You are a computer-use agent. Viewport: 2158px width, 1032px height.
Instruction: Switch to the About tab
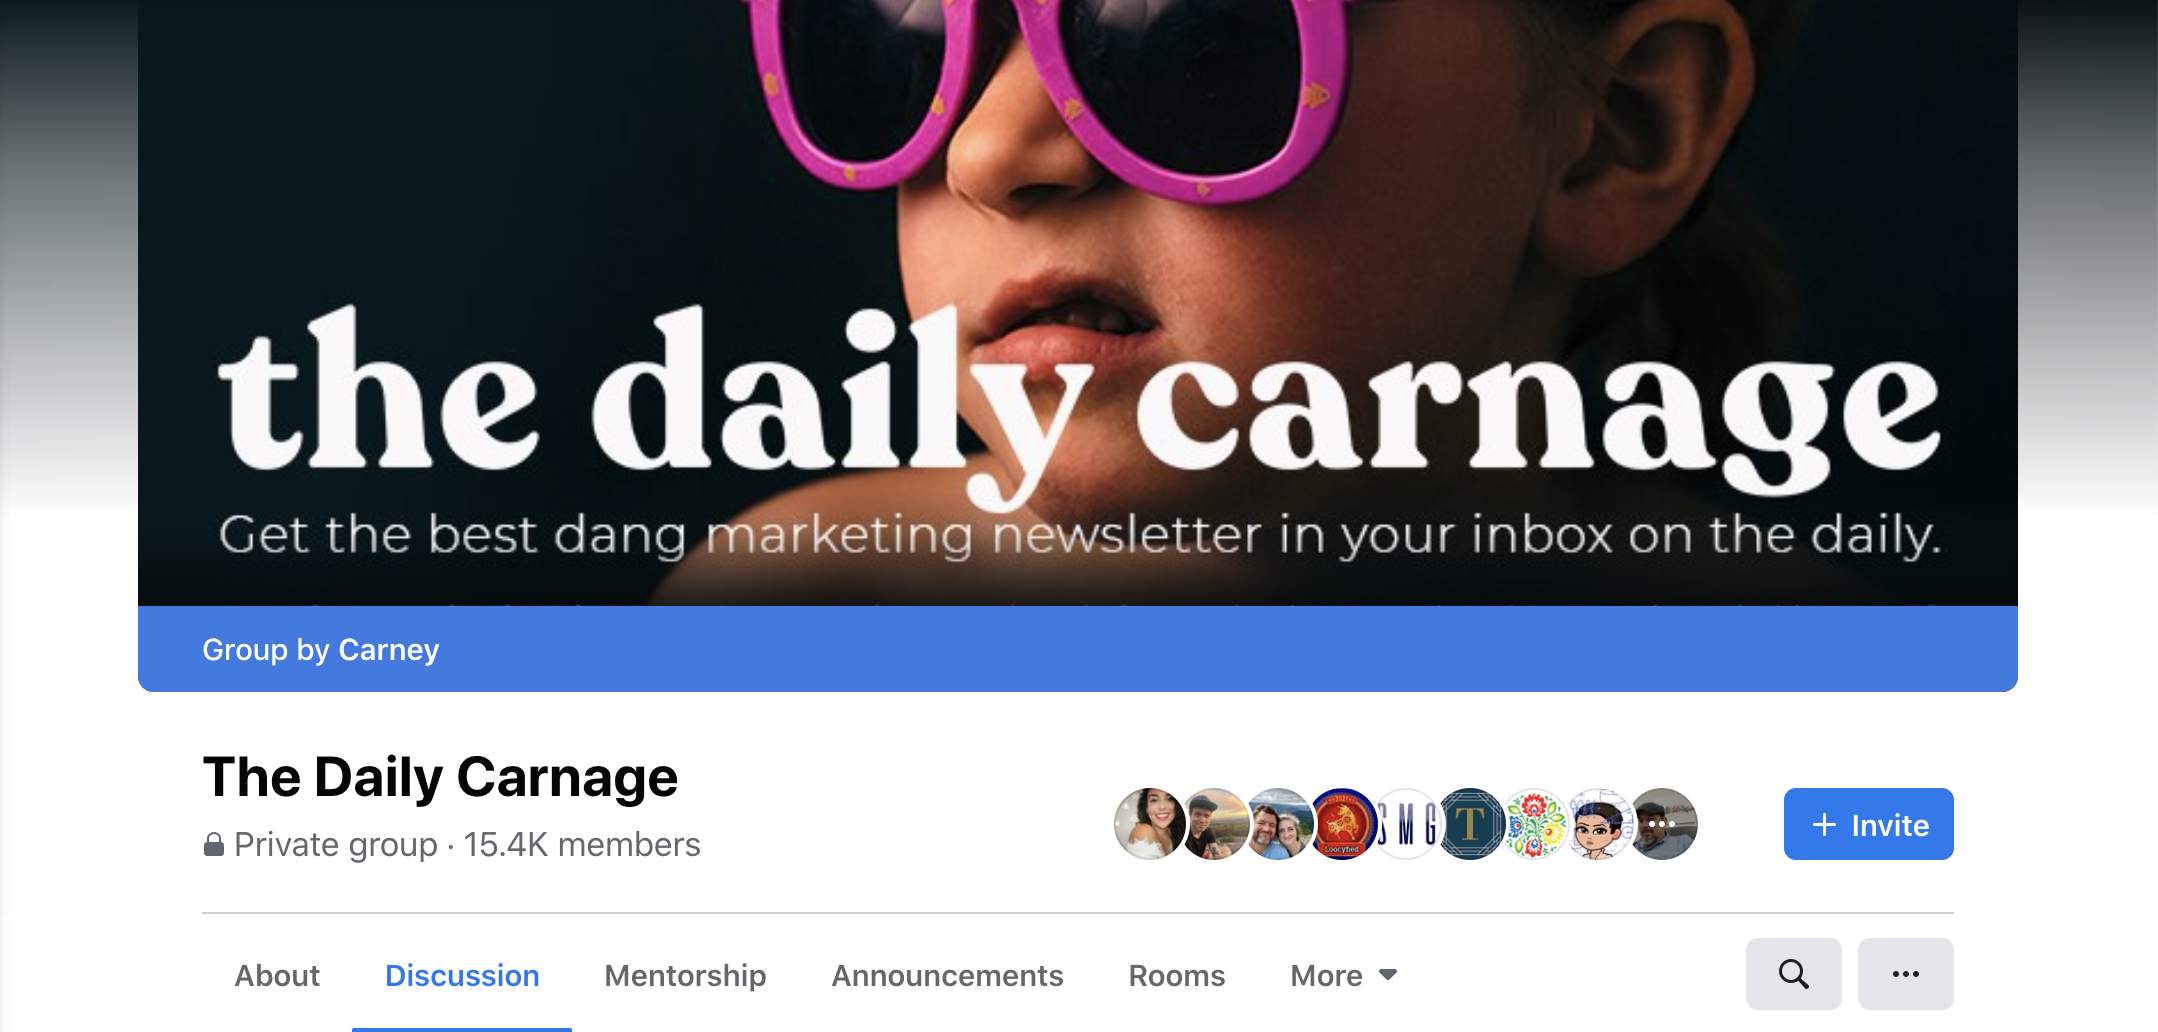(277, 975)
